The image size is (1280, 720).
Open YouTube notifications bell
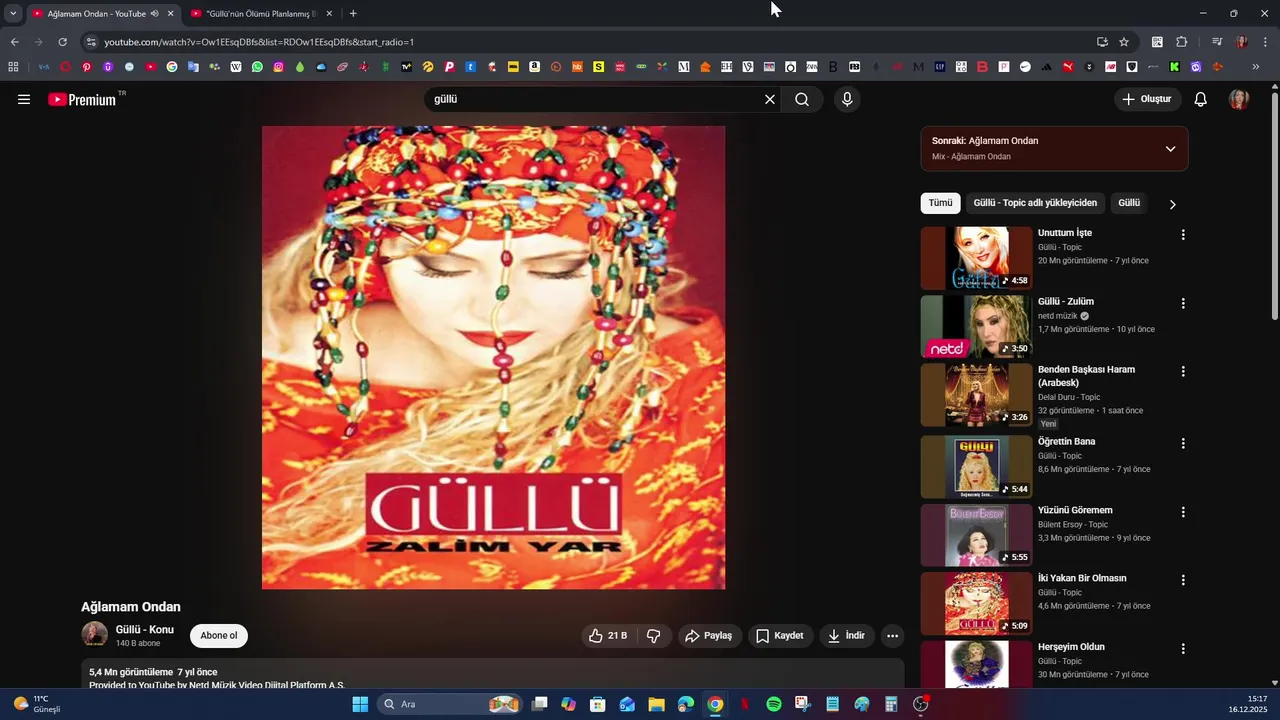pyautogui.click(x=1201, y=99)
